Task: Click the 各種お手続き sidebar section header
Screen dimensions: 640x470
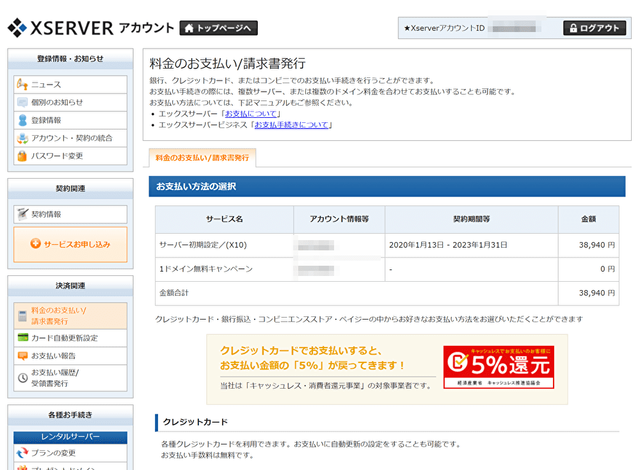Action: tap(70, 415)
